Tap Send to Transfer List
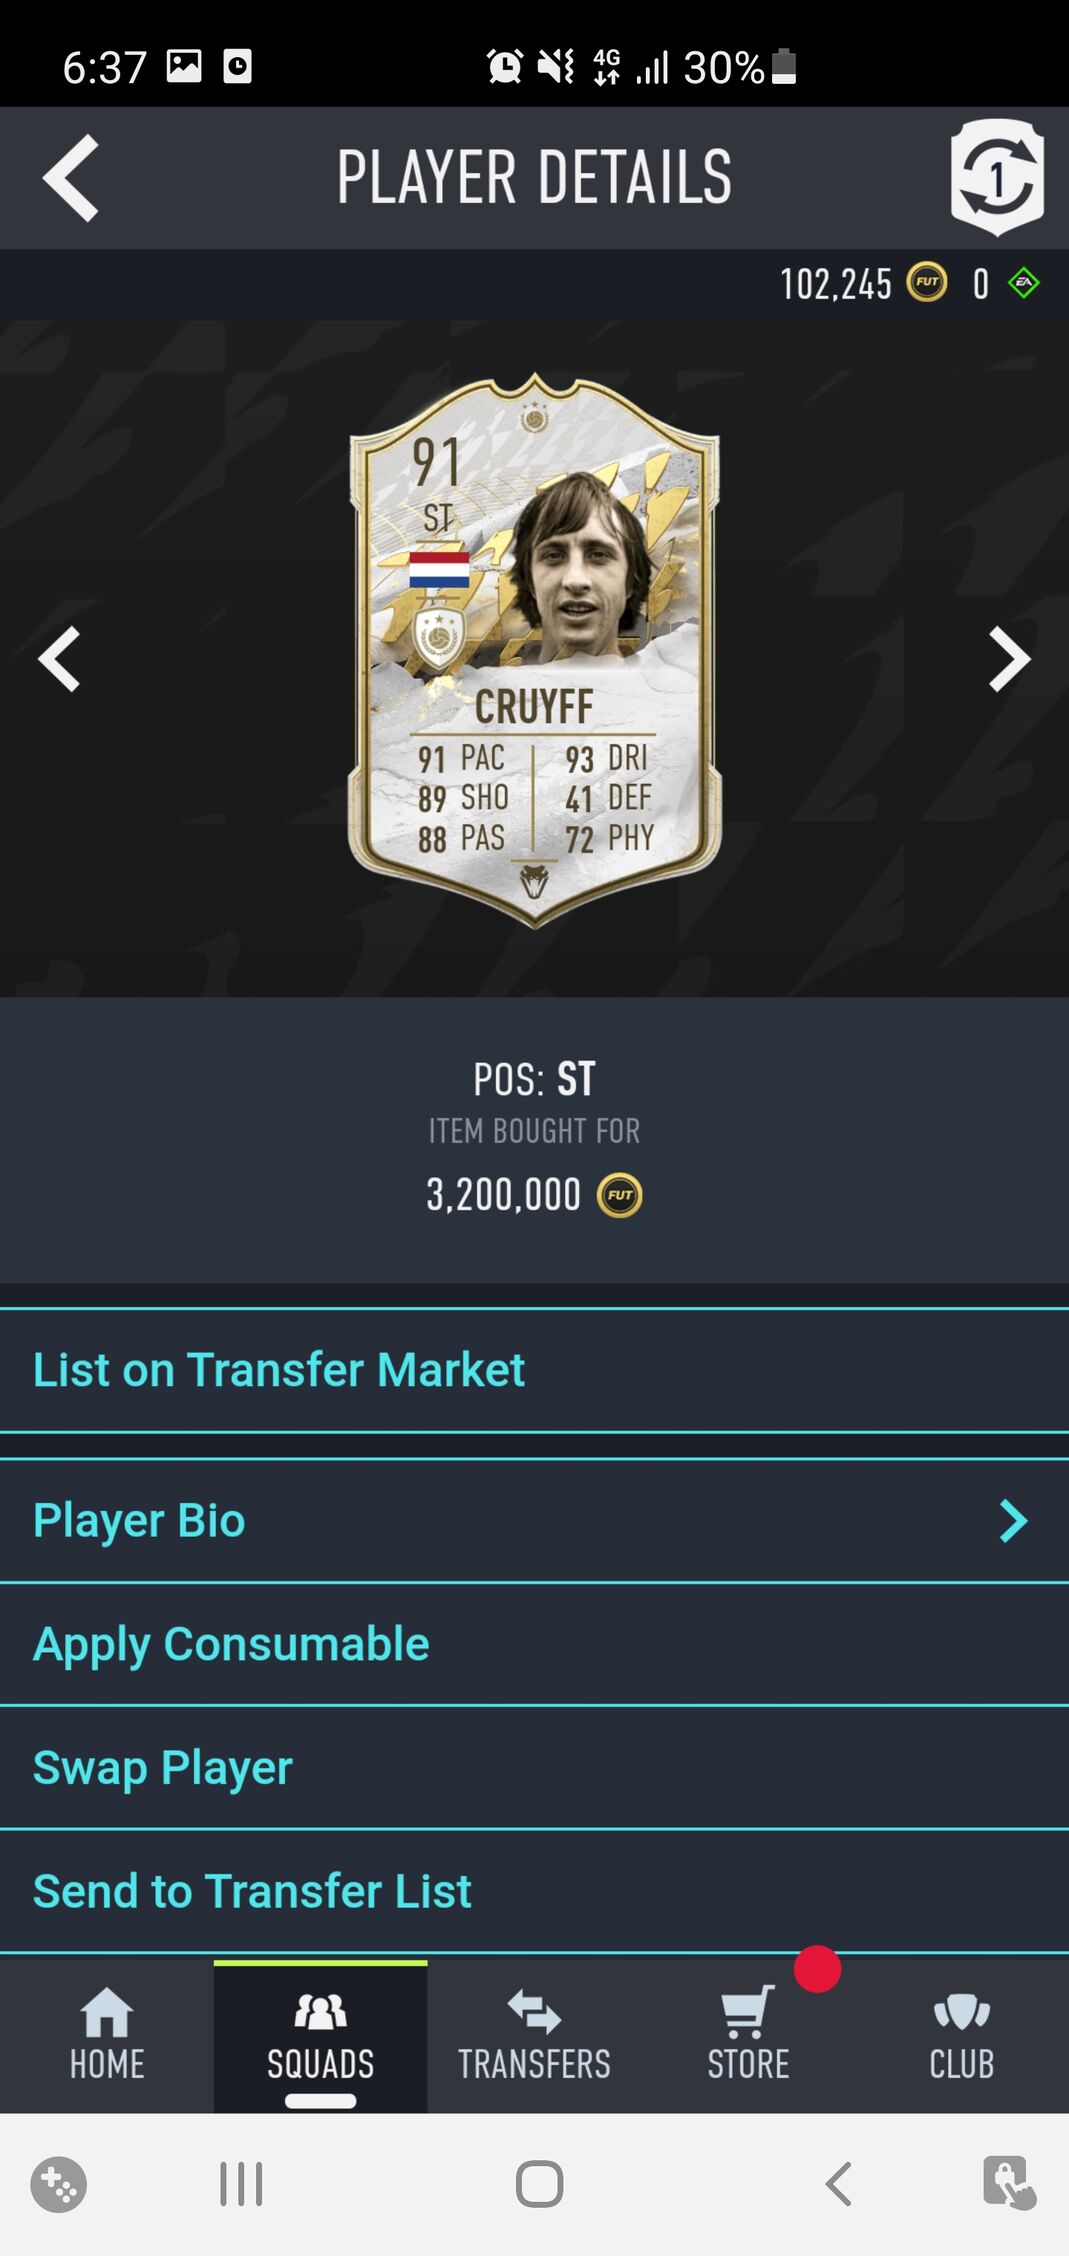 tap(534, 1892)
